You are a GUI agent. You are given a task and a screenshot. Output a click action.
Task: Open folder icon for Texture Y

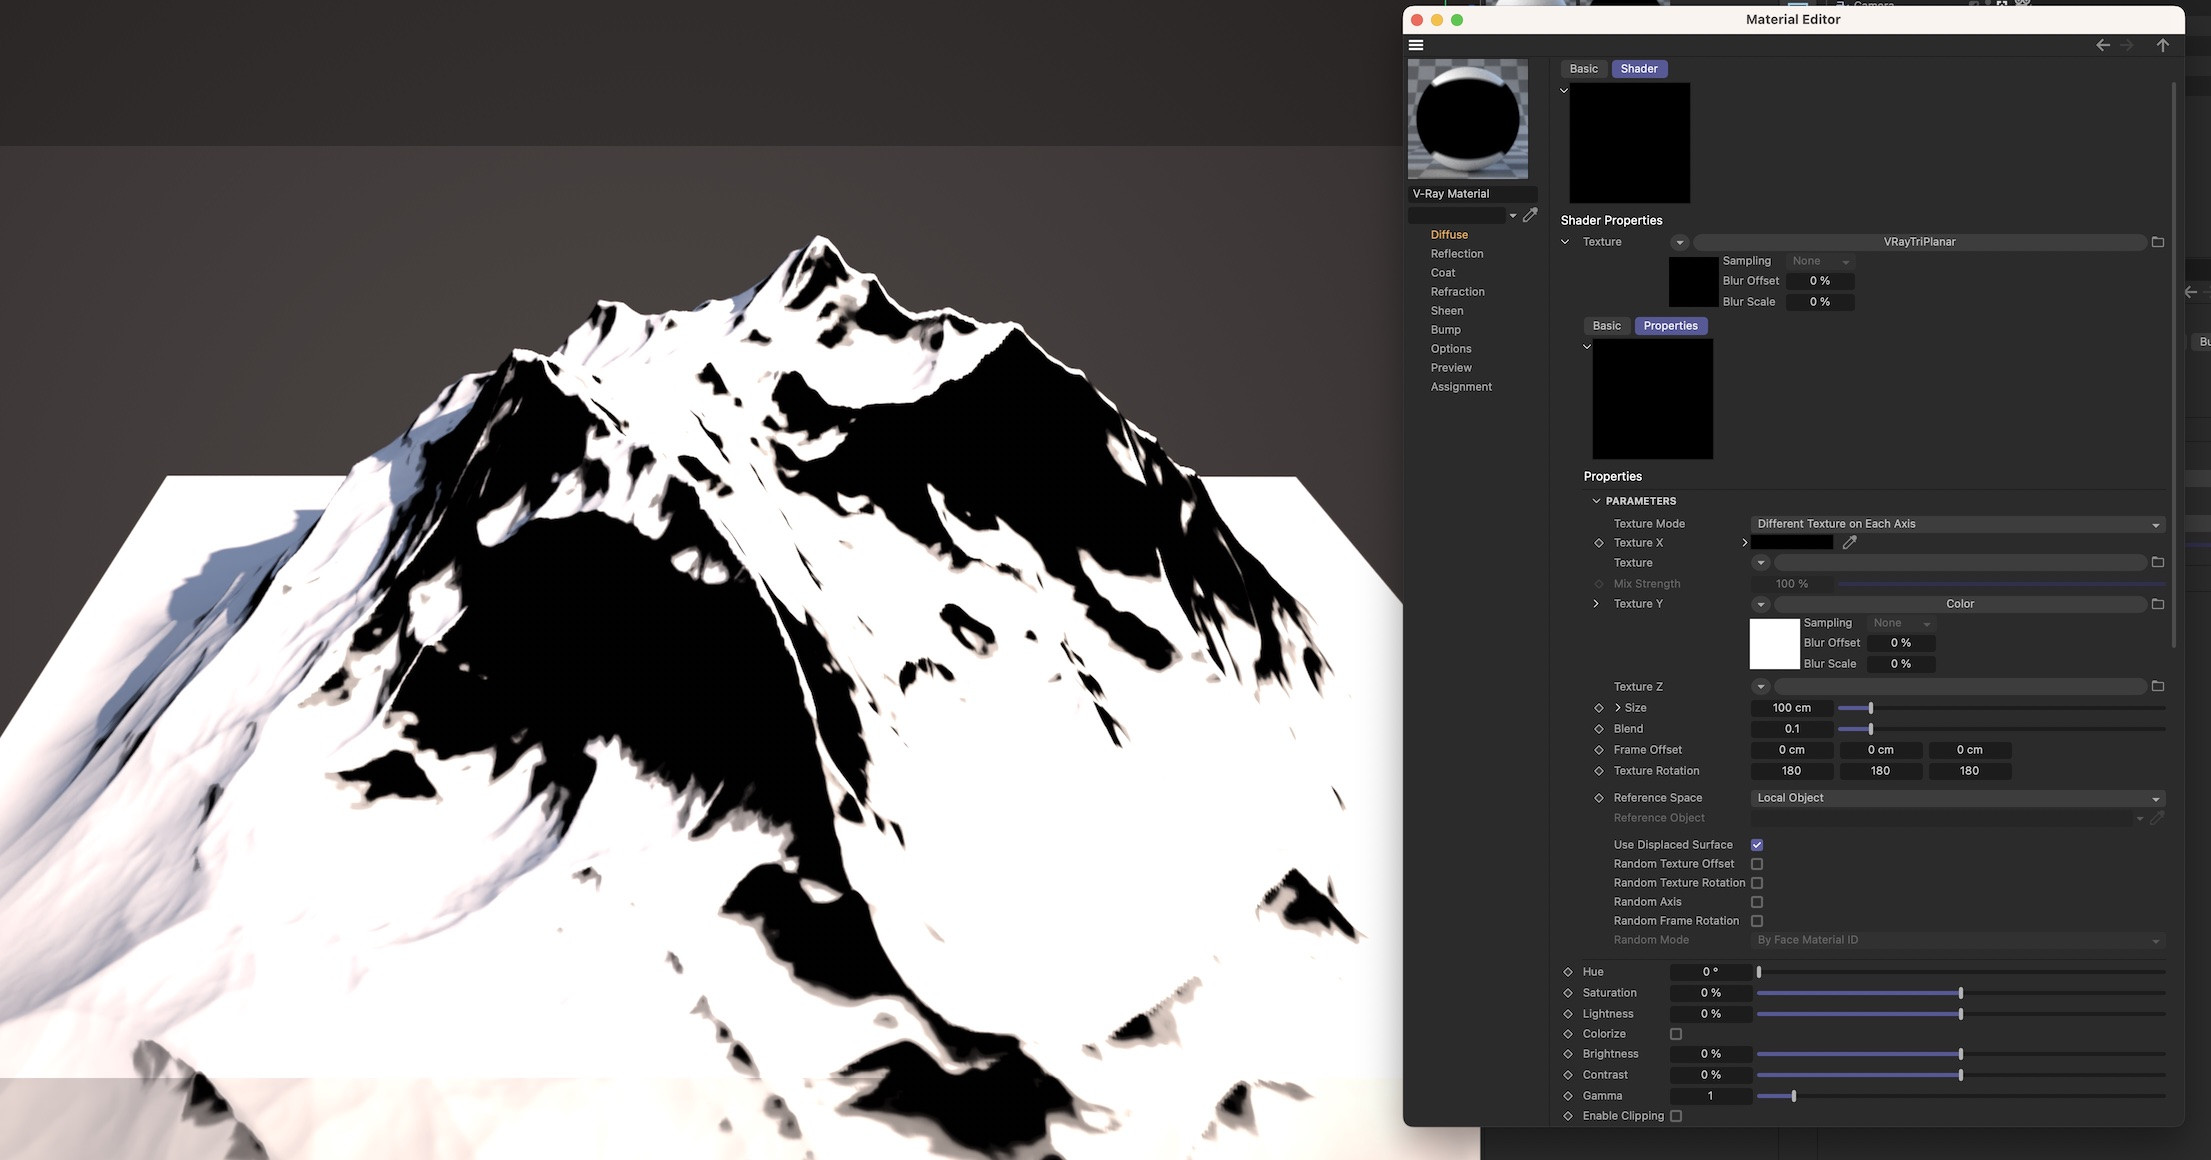(2158, 604)
